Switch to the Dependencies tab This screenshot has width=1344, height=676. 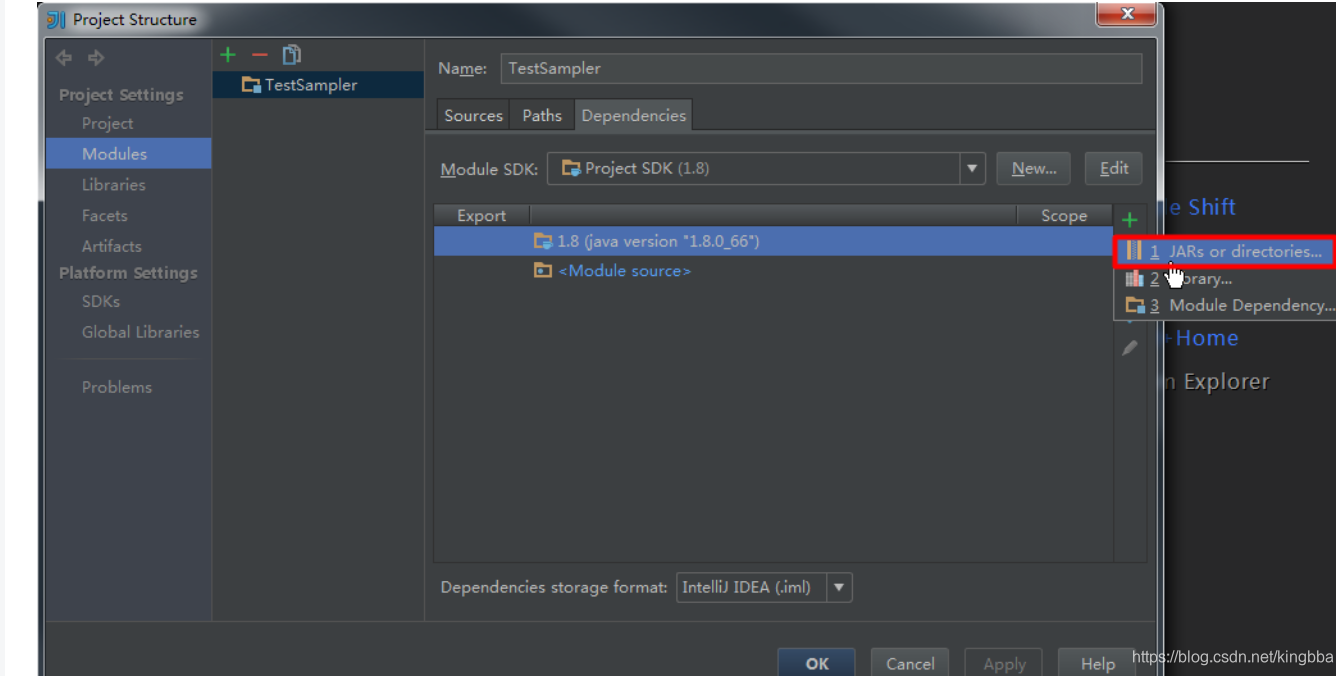(634, 115)
